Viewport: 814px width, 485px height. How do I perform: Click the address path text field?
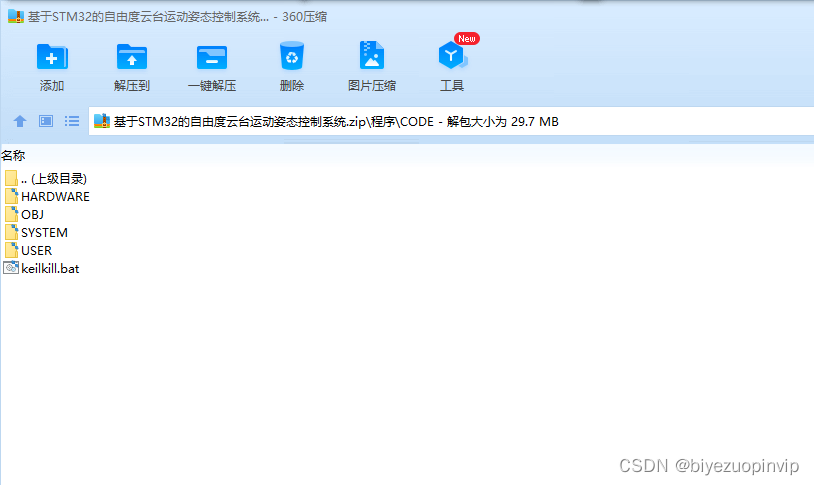pos(451,122)
